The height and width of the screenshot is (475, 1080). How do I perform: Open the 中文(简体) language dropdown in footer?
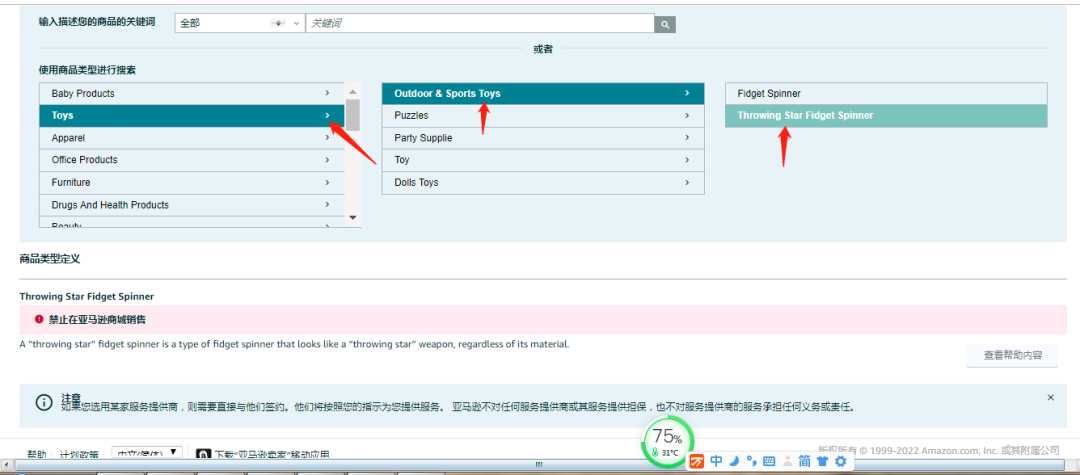(x=147, y=454)
